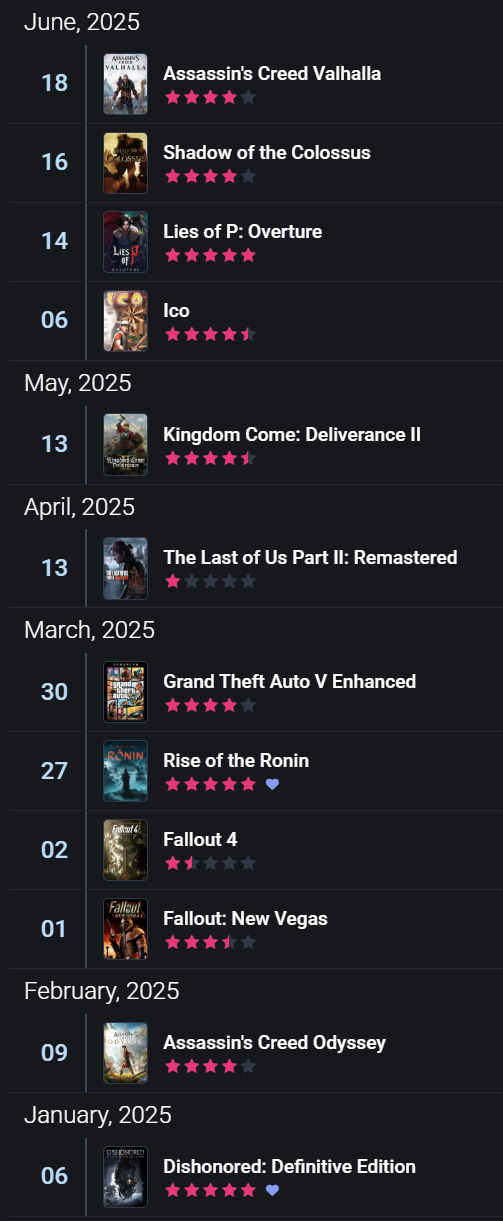Select the Dishonored: Definitive Edition cover art
503x1221 pixels.
pos(125,1177)
